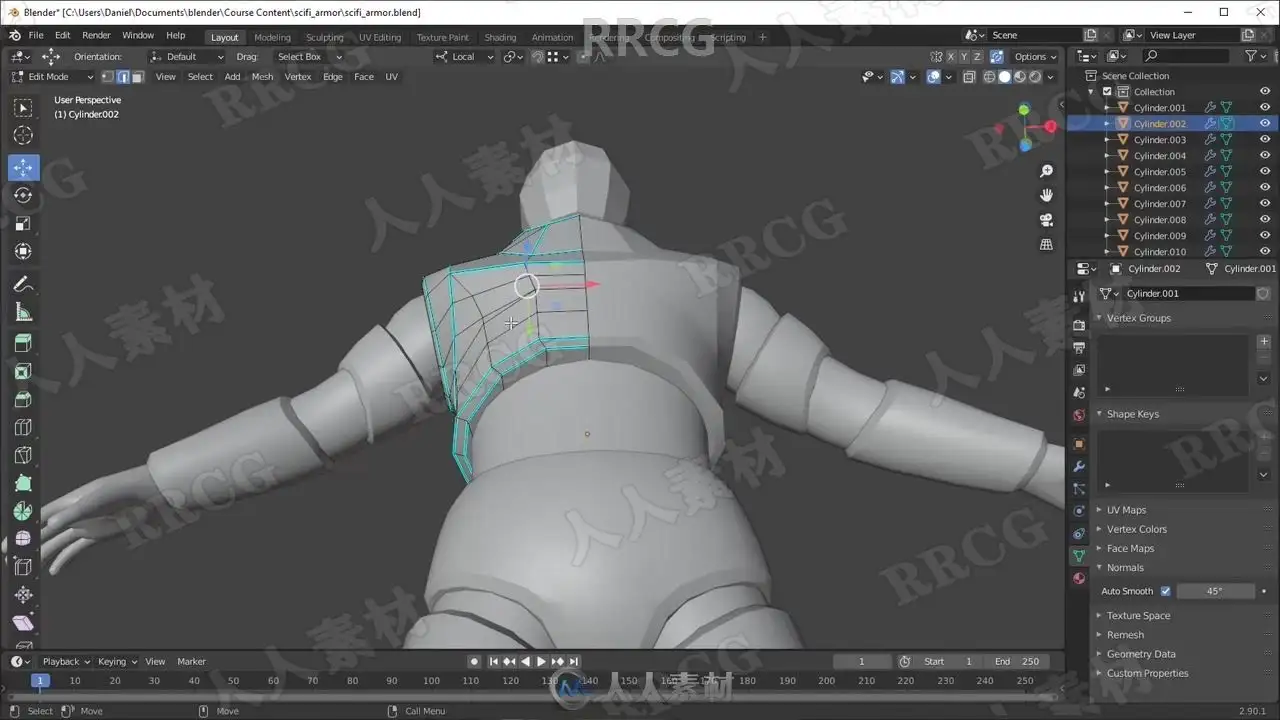Click the Marker menu in timeline

point(191,661)
